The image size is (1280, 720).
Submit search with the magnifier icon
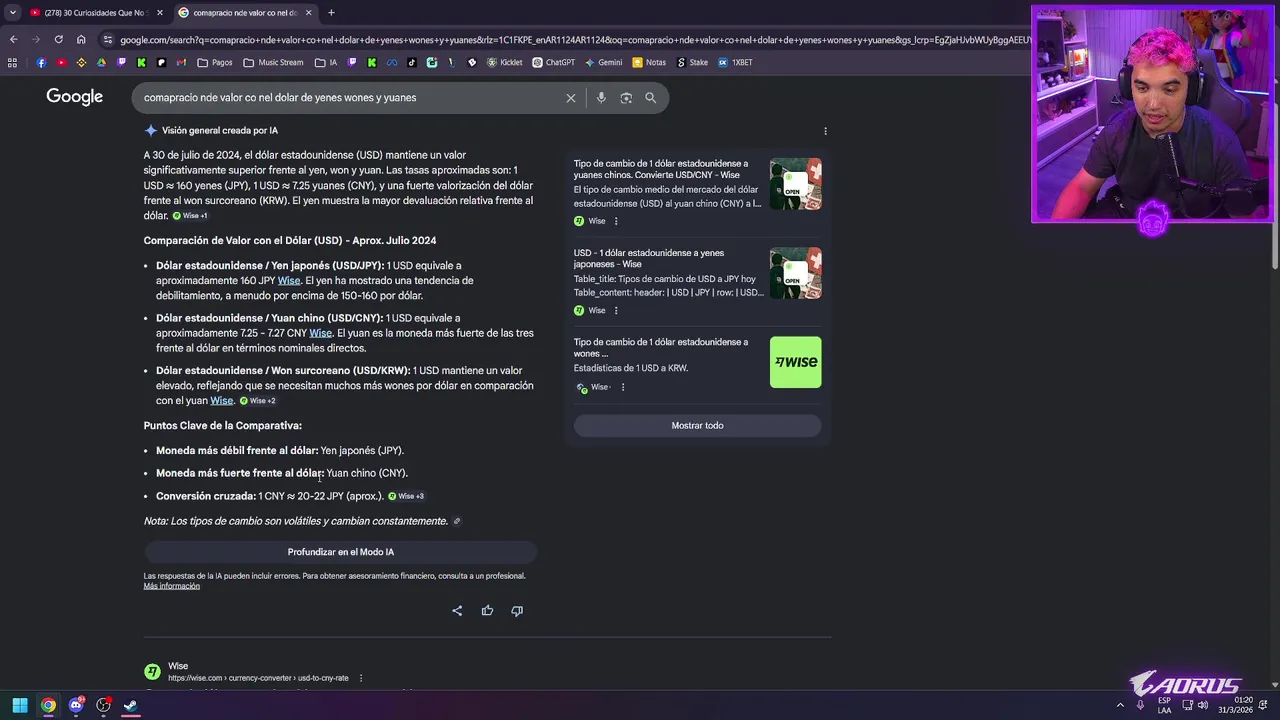pos(650,98)
